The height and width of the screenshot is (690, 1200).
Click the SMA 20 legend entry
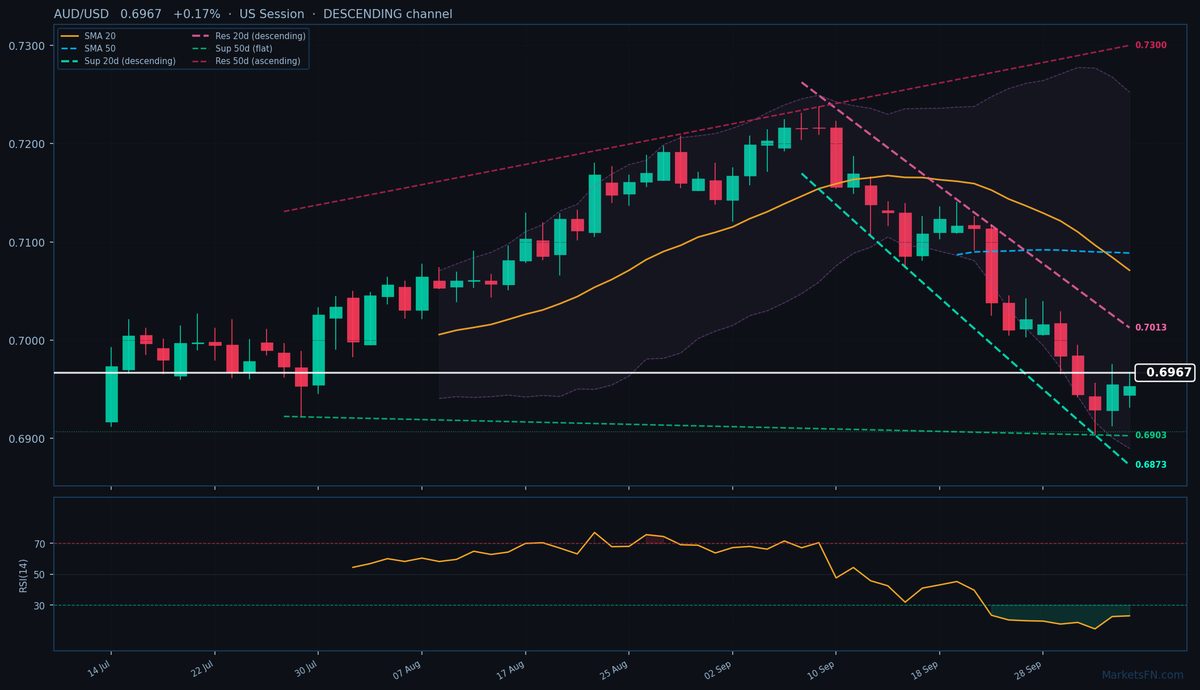point(88,36)
